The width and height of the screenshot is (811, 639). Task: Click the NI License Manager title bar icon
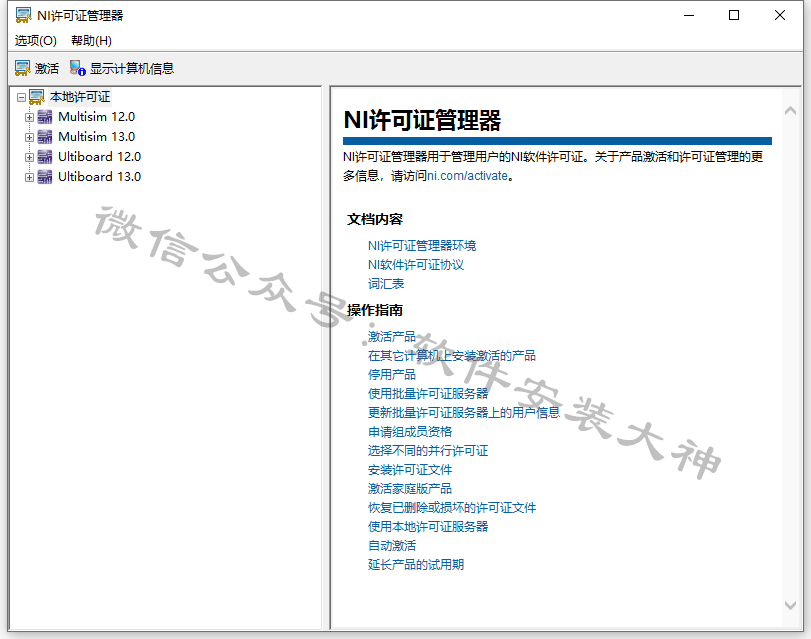tap(23, 15)
